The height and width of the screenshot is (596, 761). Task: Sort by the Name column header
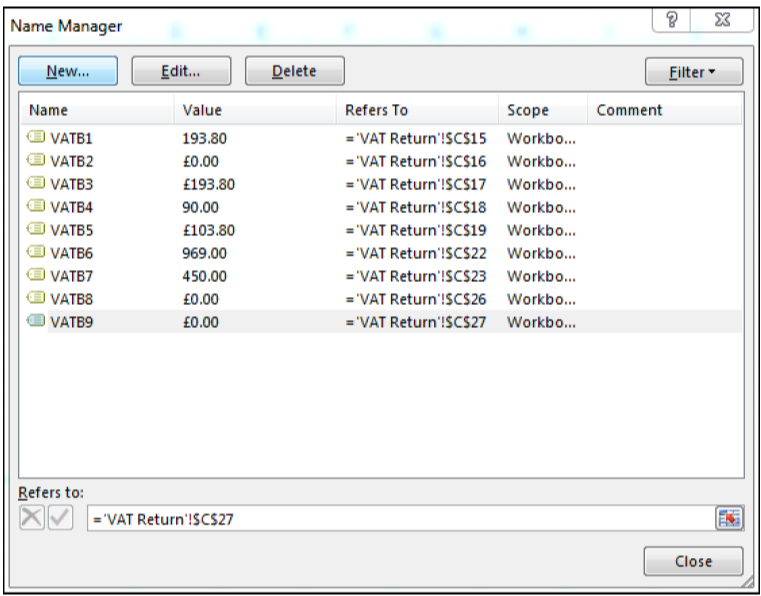97,110
